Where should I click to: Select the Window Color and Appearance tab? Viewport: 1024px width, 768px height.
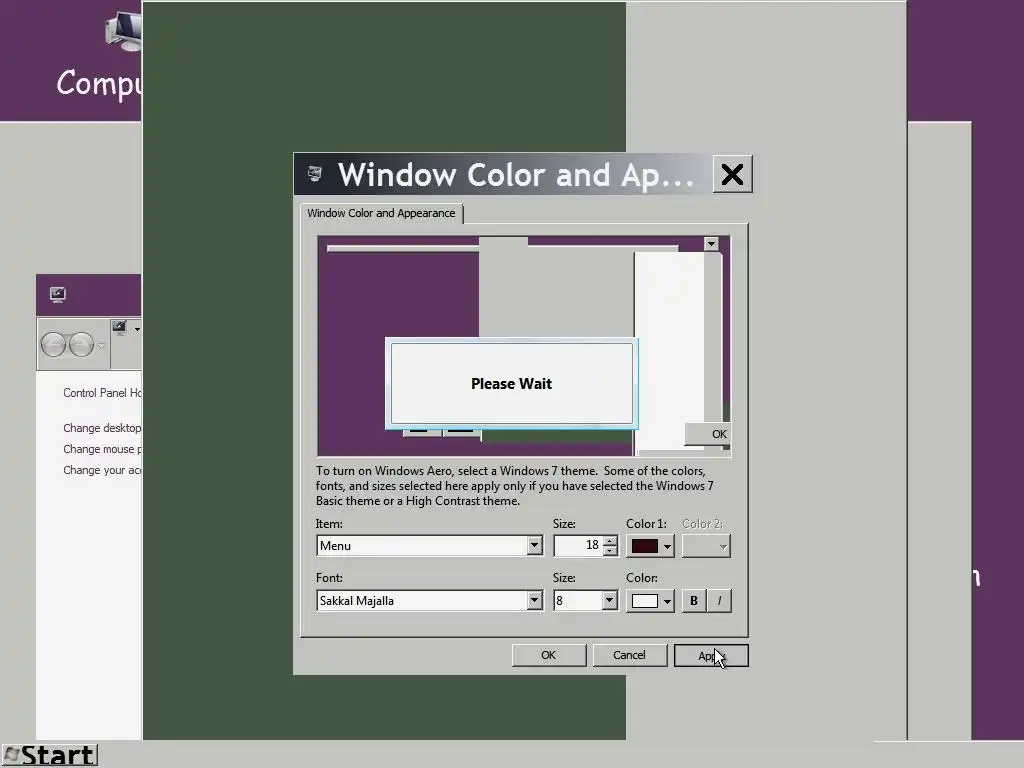tap(381, 214)
